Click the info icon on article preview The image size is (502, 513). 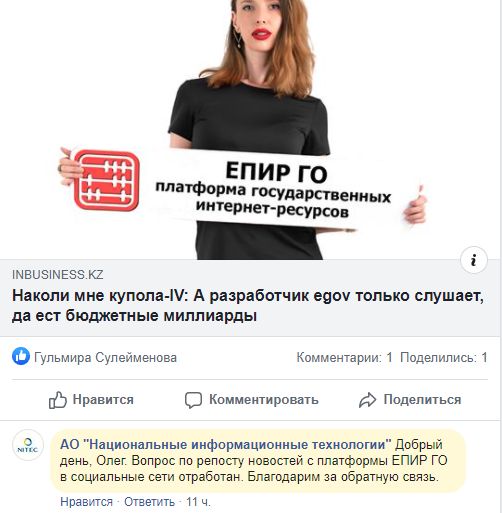pos(474,260)
